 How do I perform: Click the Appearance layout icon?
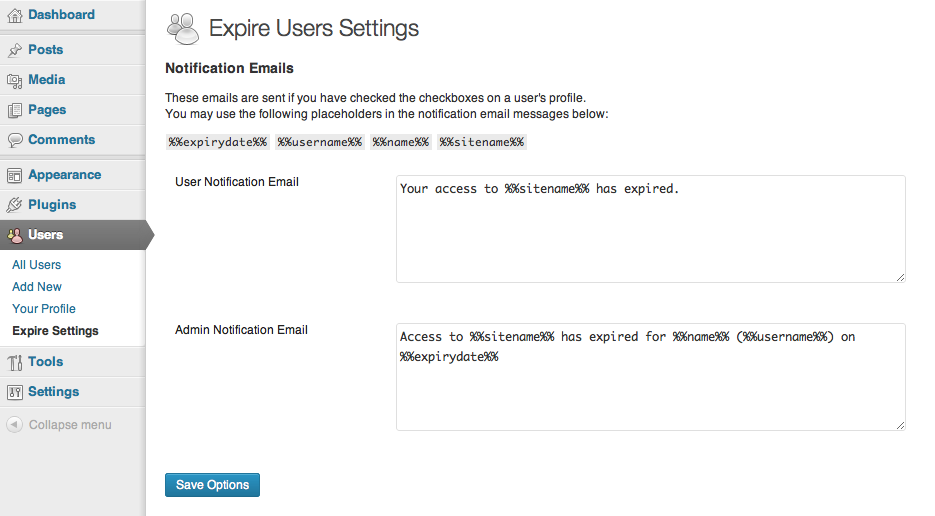(14, 175)
